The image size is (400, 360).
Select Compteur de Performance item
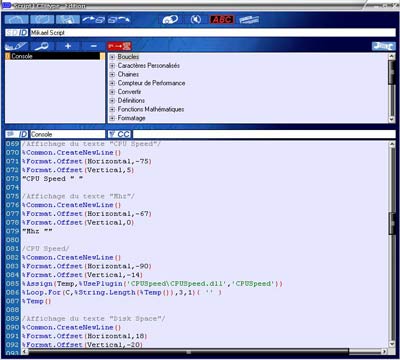point(151,83)
